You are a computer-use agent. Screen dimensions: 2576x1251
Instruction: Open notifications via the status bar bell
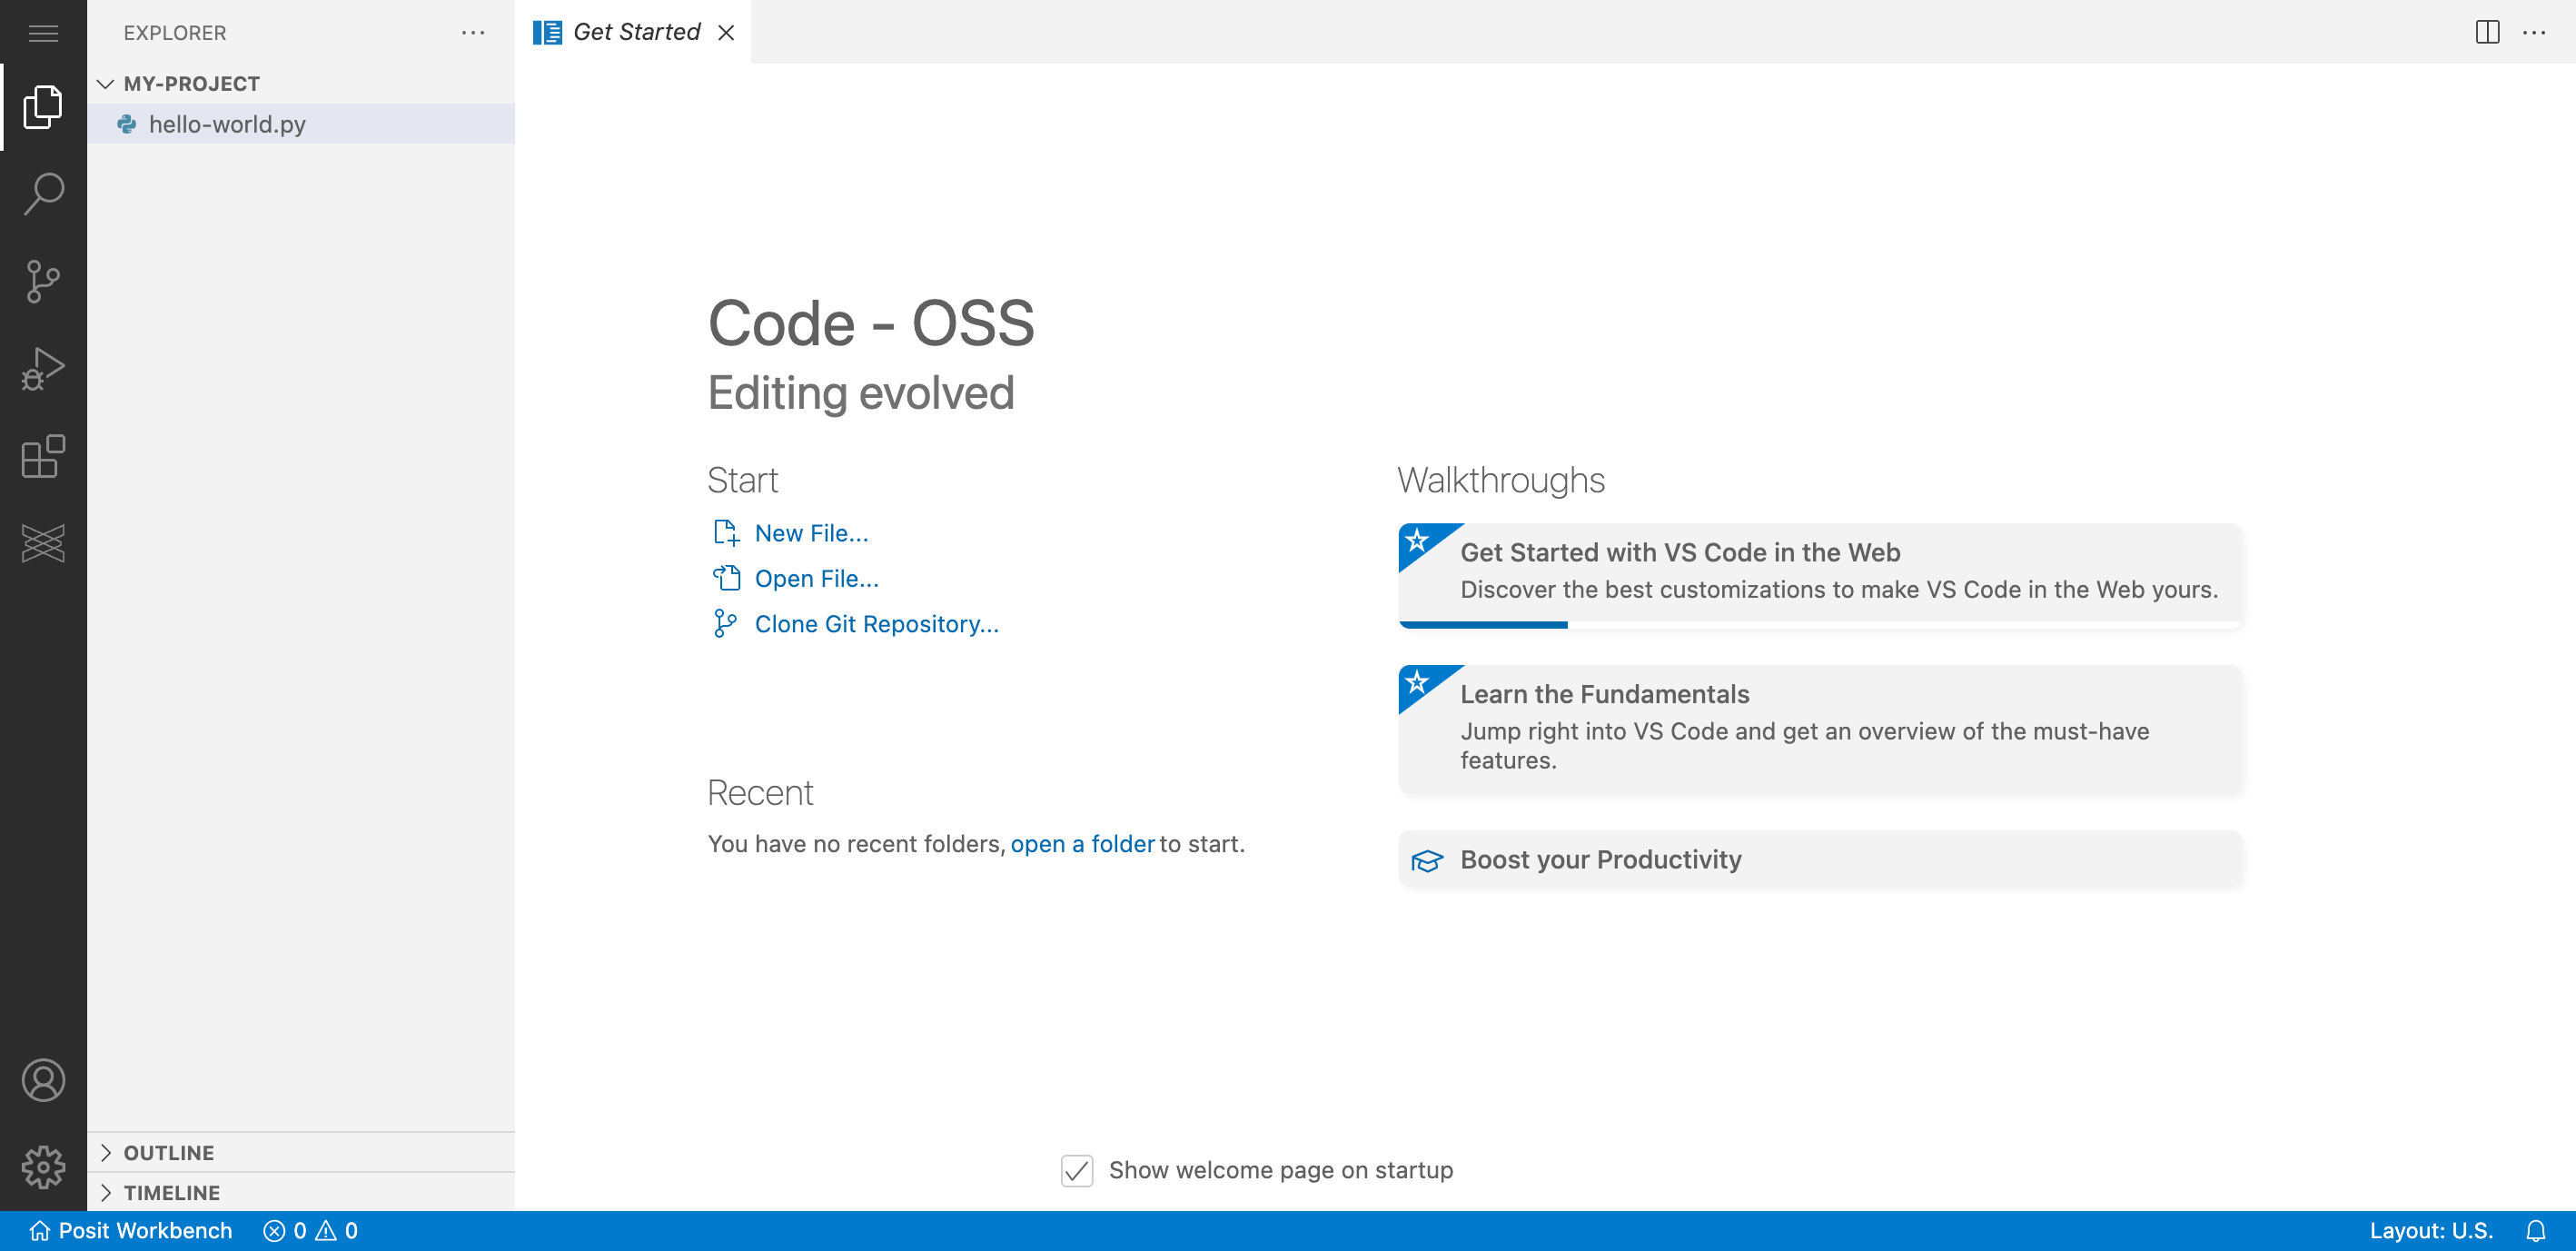2537,1230
